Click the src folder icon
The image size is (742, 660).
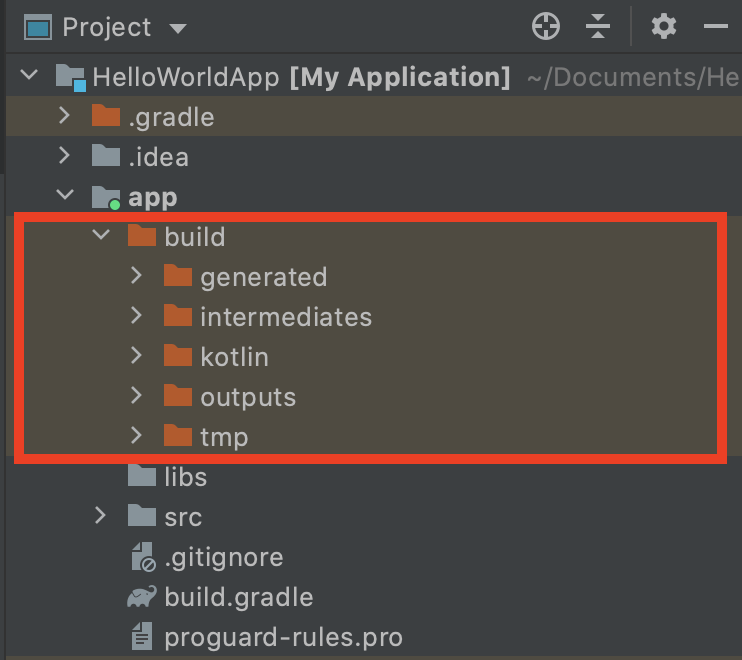pyautogui.click(x=142, y=515)
